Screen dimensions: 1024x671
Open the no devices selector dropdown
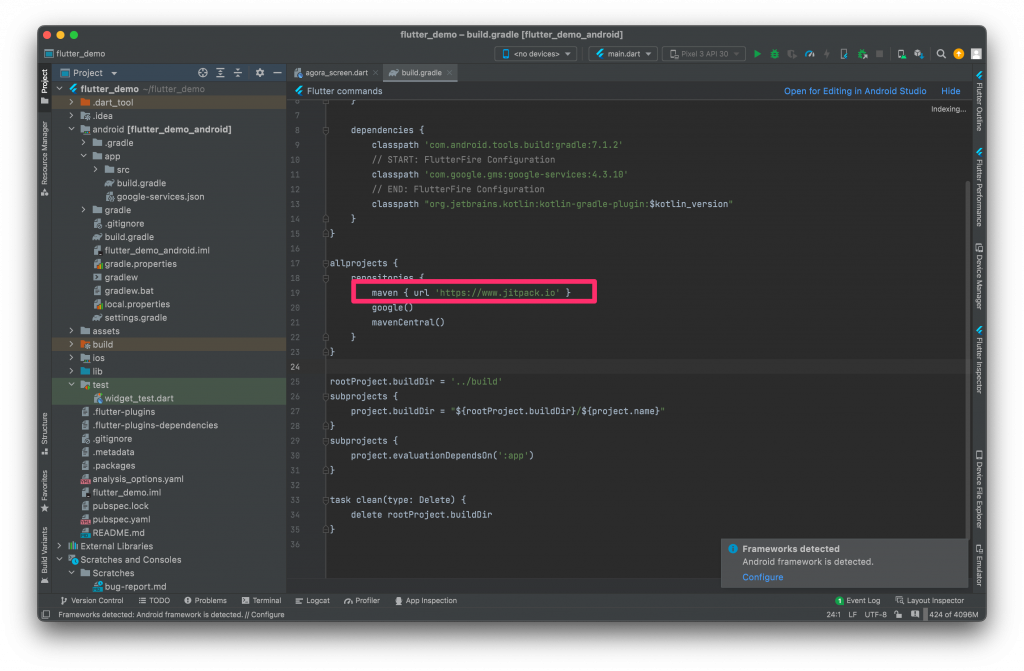[536, 54]
